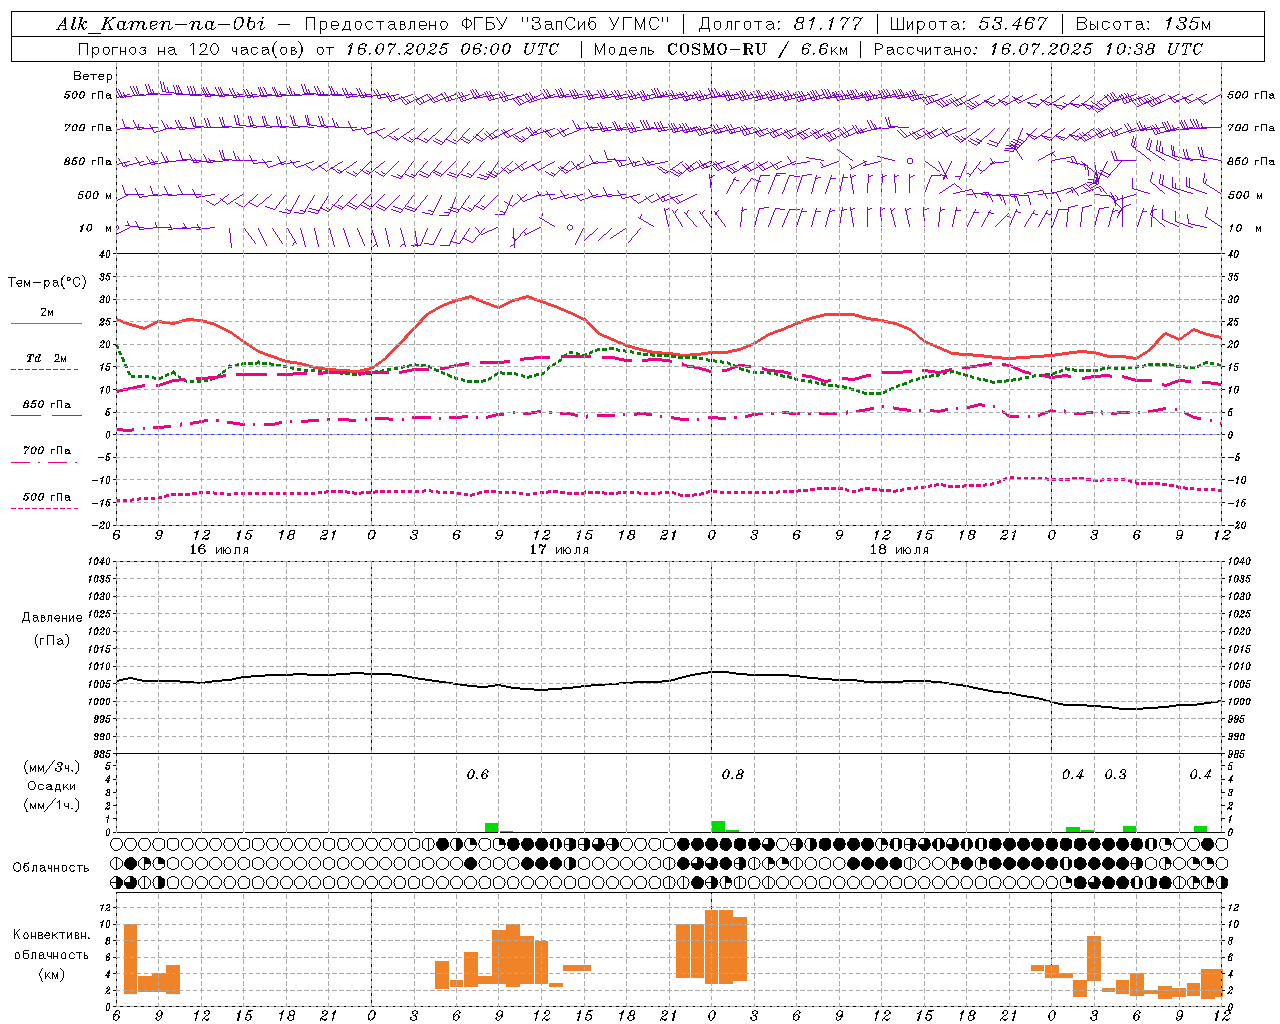
Task: Click the (гПа) unit under Давление
Action: (52, 640)
